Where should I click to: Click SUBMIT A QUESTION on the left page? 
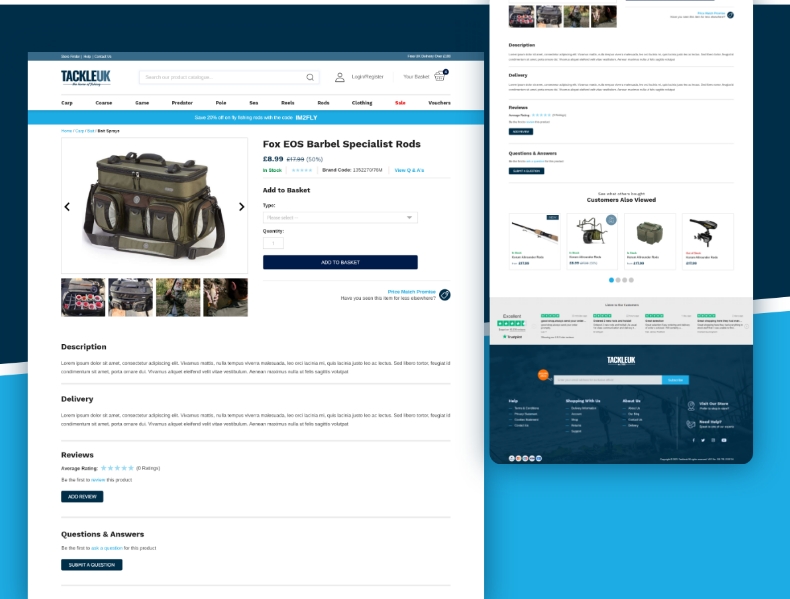point(92,565)
